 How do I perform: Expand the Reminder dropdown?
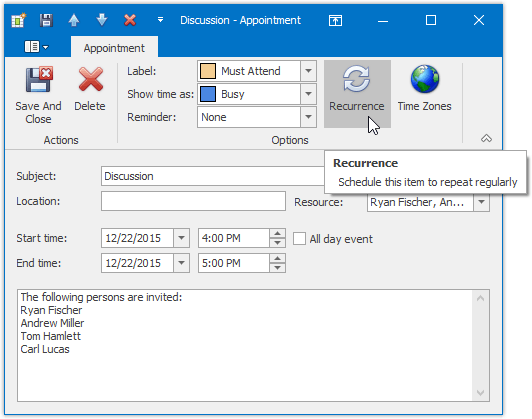point(308,117)
